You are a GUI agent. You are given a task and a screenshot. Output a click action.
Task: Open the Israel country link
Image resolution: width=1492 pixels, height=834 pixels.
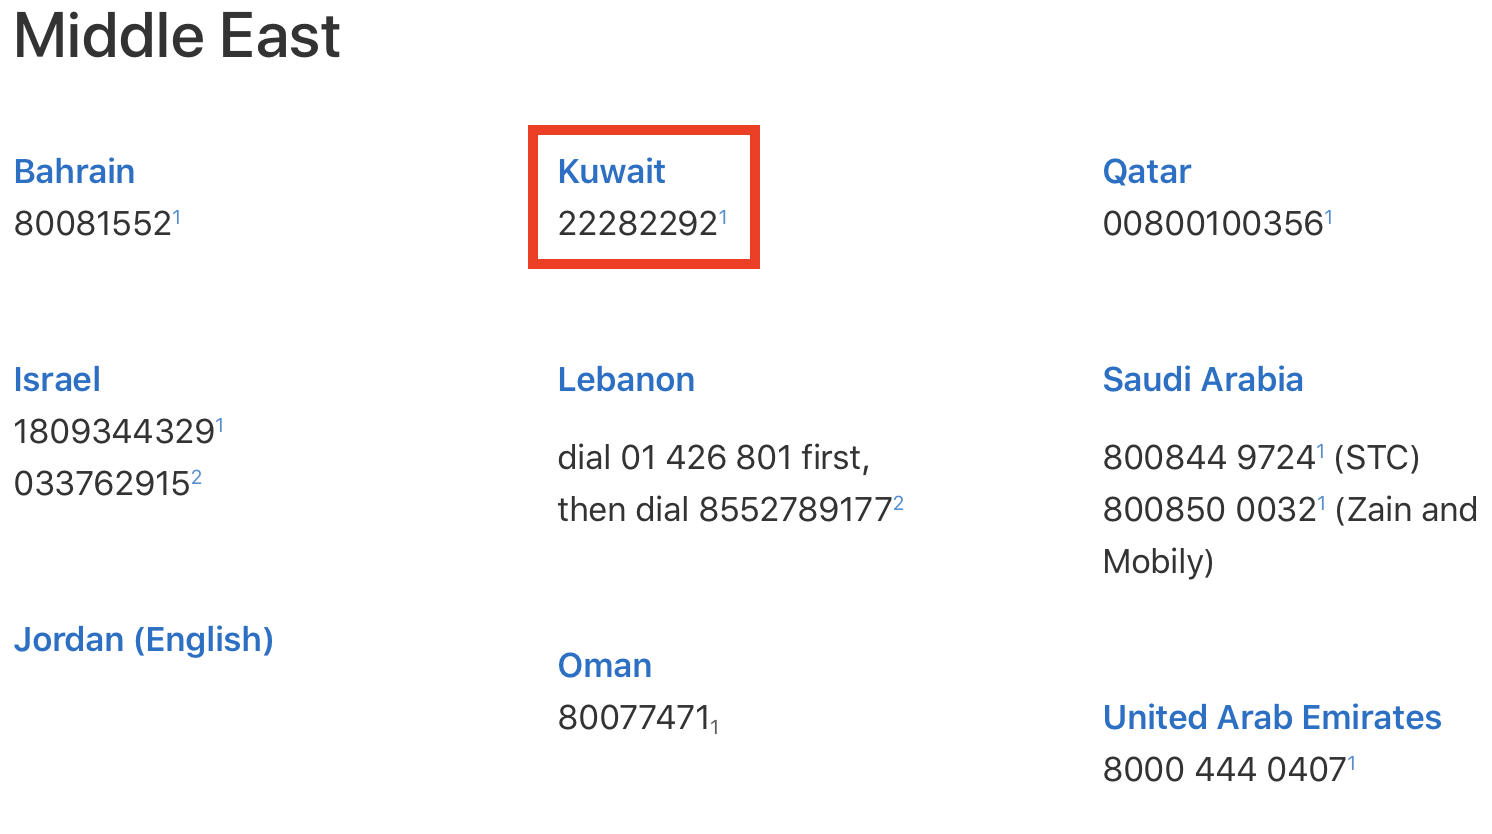pyautogui.click(x=57, y=379)
